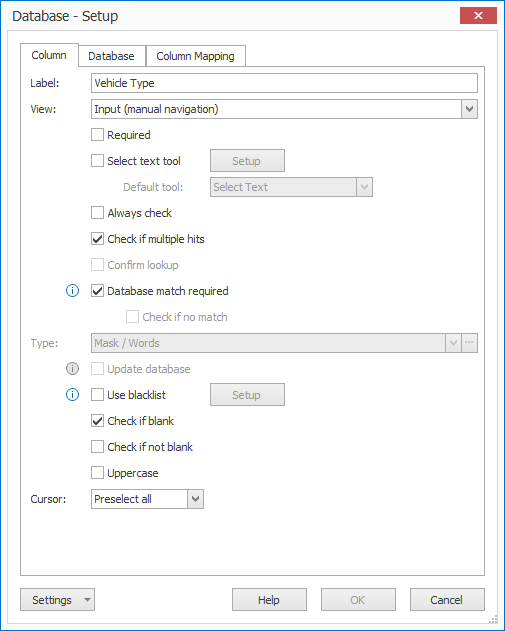This screenshot has height=631, width=505.
Task: Open the Column Mapping tab
Action: coord(195,56)
